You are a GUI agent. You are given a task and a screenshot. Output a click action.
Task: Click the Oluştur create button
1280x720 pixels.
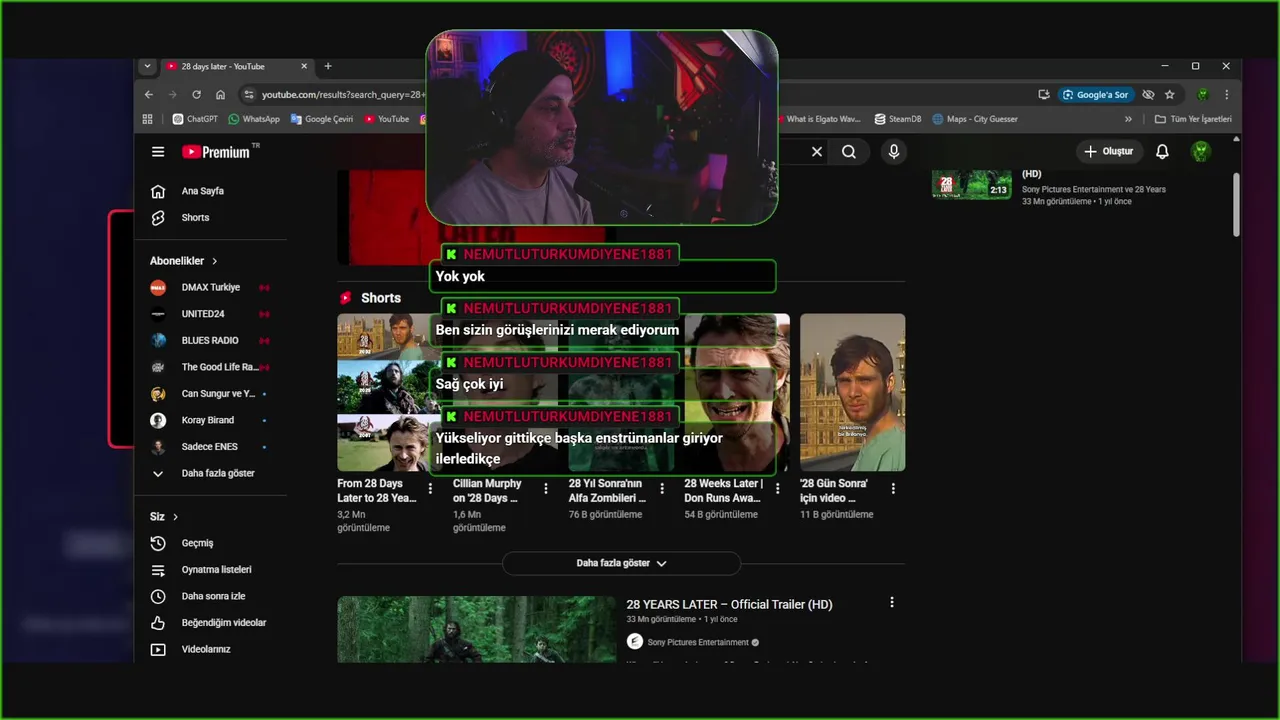(1109, 152)
